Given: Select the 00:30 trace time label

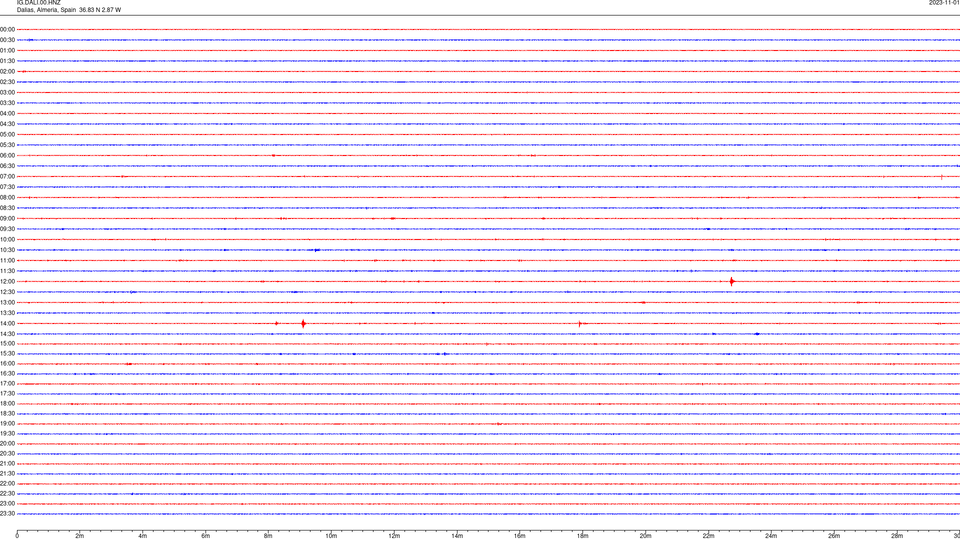Looking at the screenshot, I should (x=7, y=40).
